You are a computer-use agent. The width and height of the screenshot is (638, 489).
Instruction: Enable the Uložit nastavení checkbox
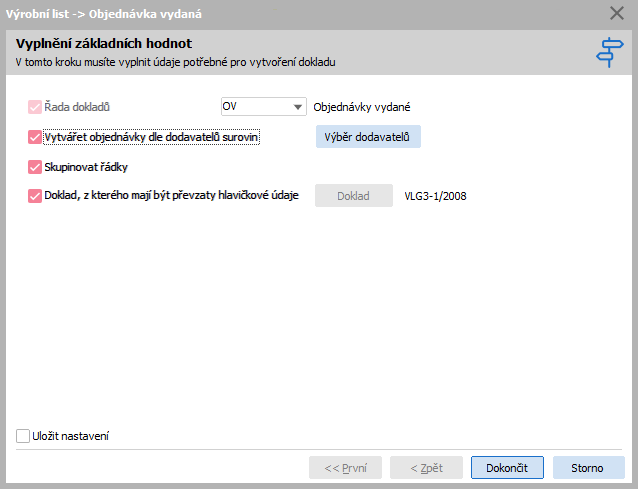click(23, 436)
